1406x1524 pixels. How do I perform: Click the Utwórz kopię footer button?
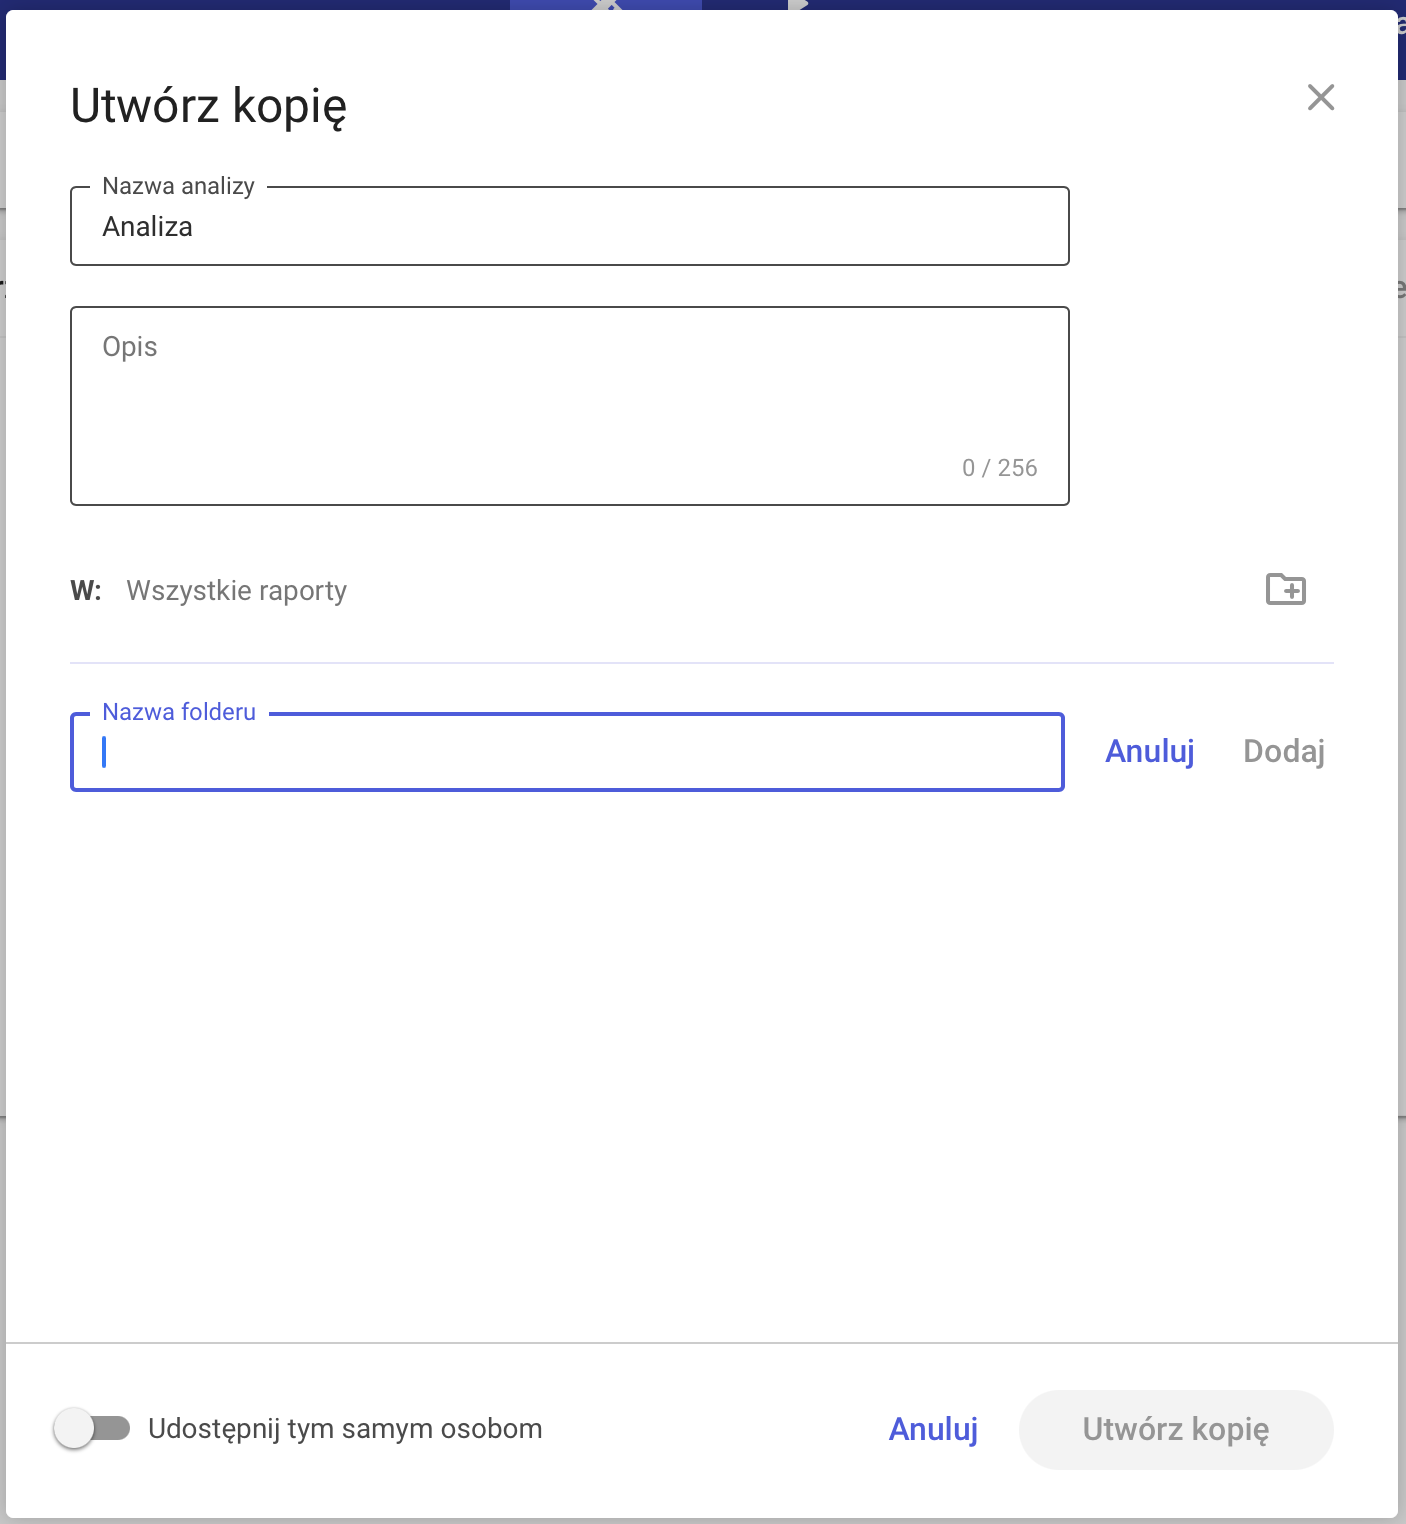pos(1176,1429)
